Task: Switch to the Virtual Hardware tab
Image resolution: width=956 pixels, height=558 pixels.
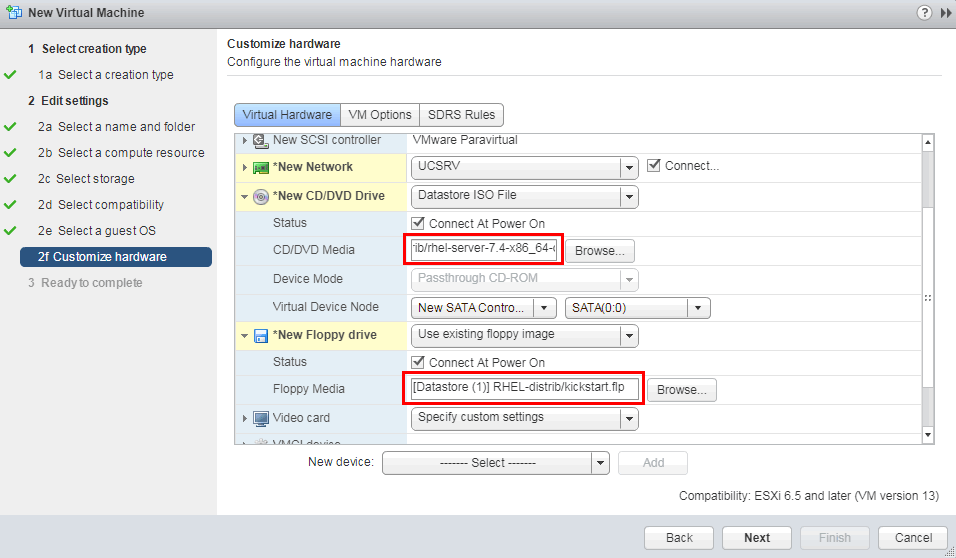Action: [x=287, y=115]
